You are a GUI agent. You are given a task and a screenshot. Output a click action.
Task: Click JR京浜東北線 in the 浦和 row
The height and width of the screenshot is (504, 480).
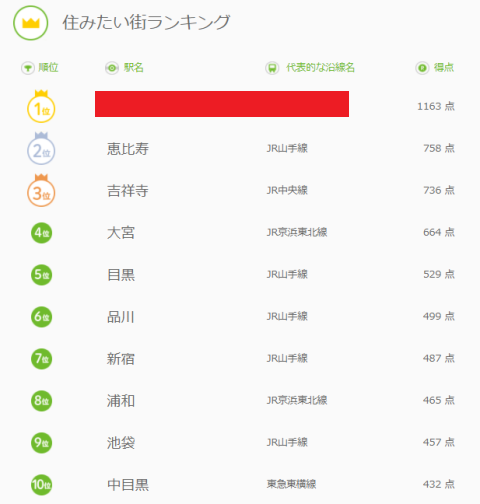point(297,400)
